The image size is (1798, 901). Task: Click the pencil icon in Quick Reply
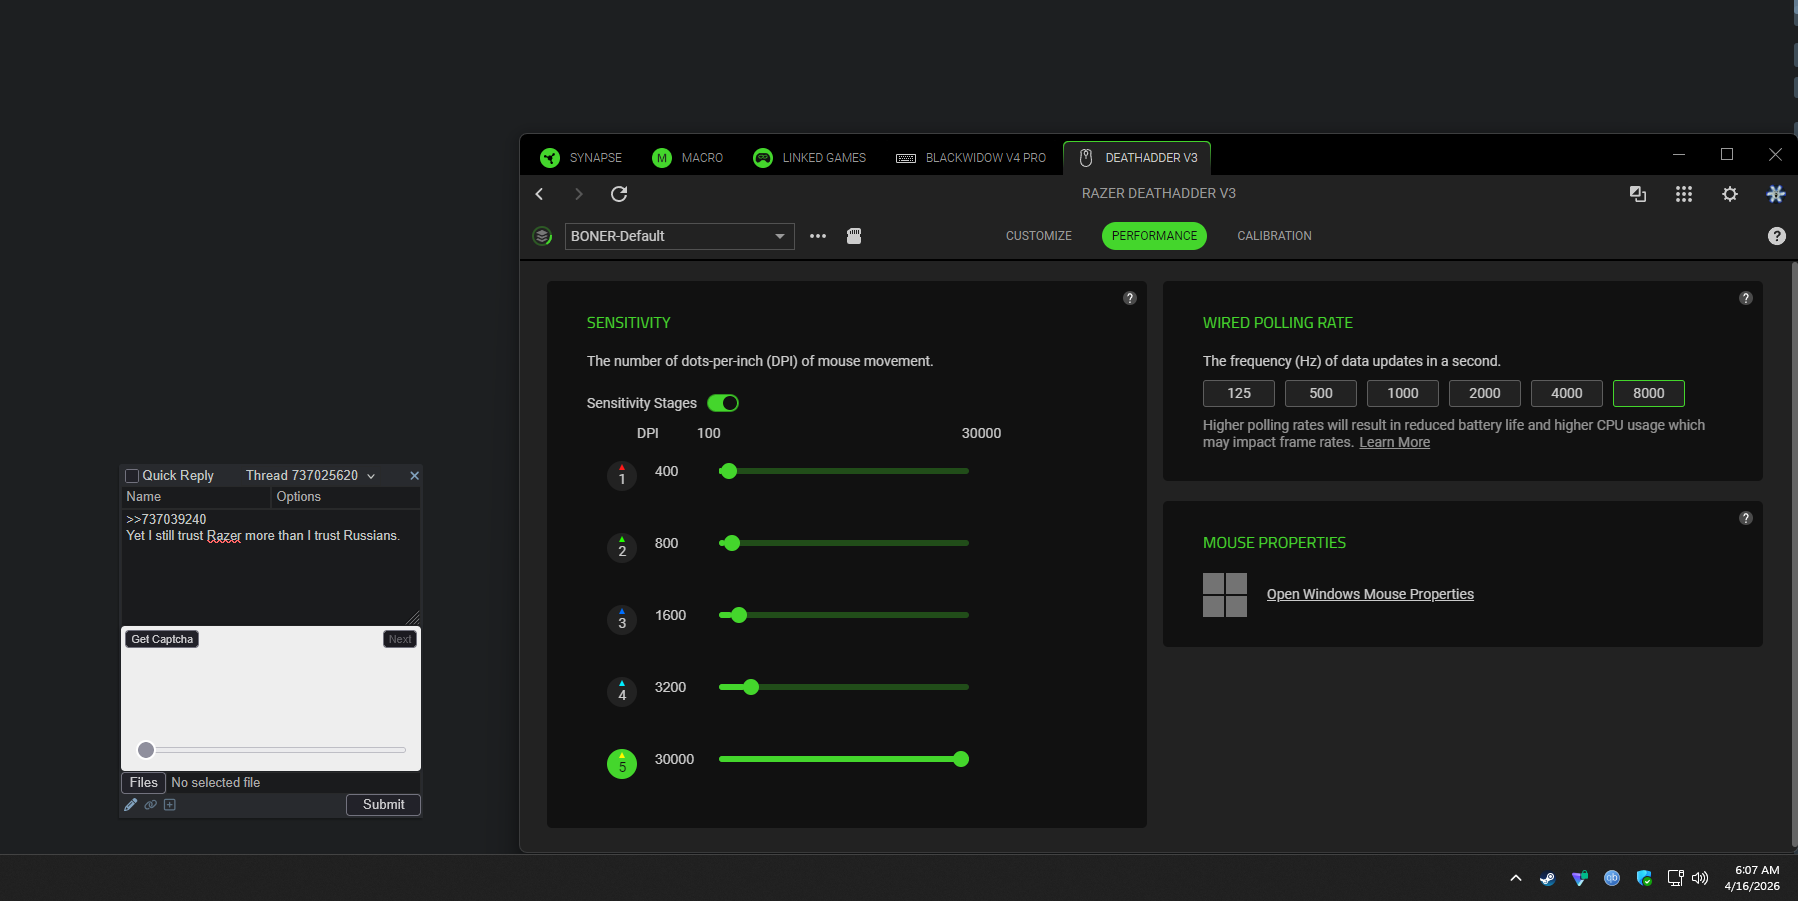pyautogui.click(x=131, y=805)
